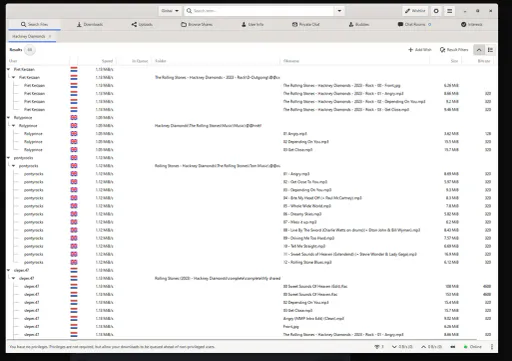This screenshot has height=361, width=512.
Task: Open the Wishlist button
Action: coord(415,11)
